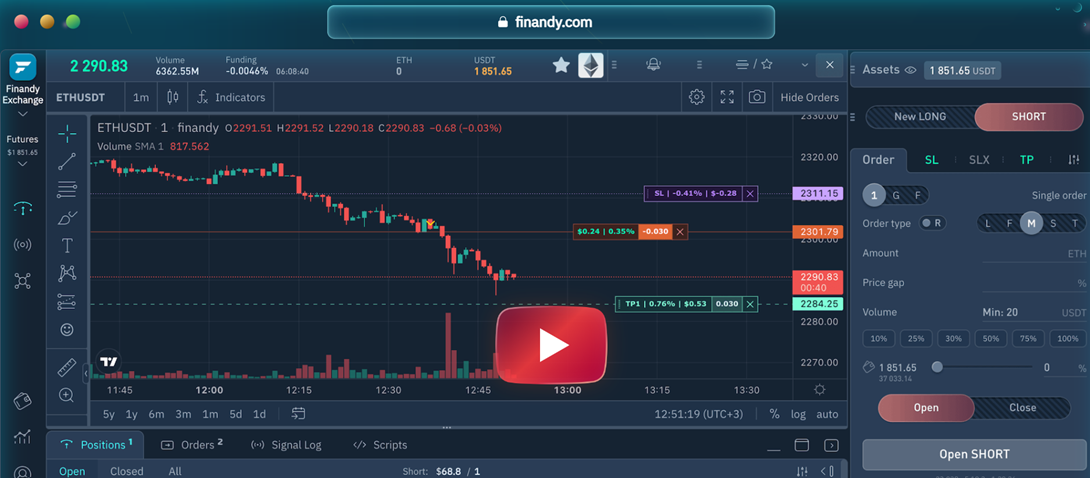Select order type M
Screen dimensions: 1090x478
(1032, 223)
